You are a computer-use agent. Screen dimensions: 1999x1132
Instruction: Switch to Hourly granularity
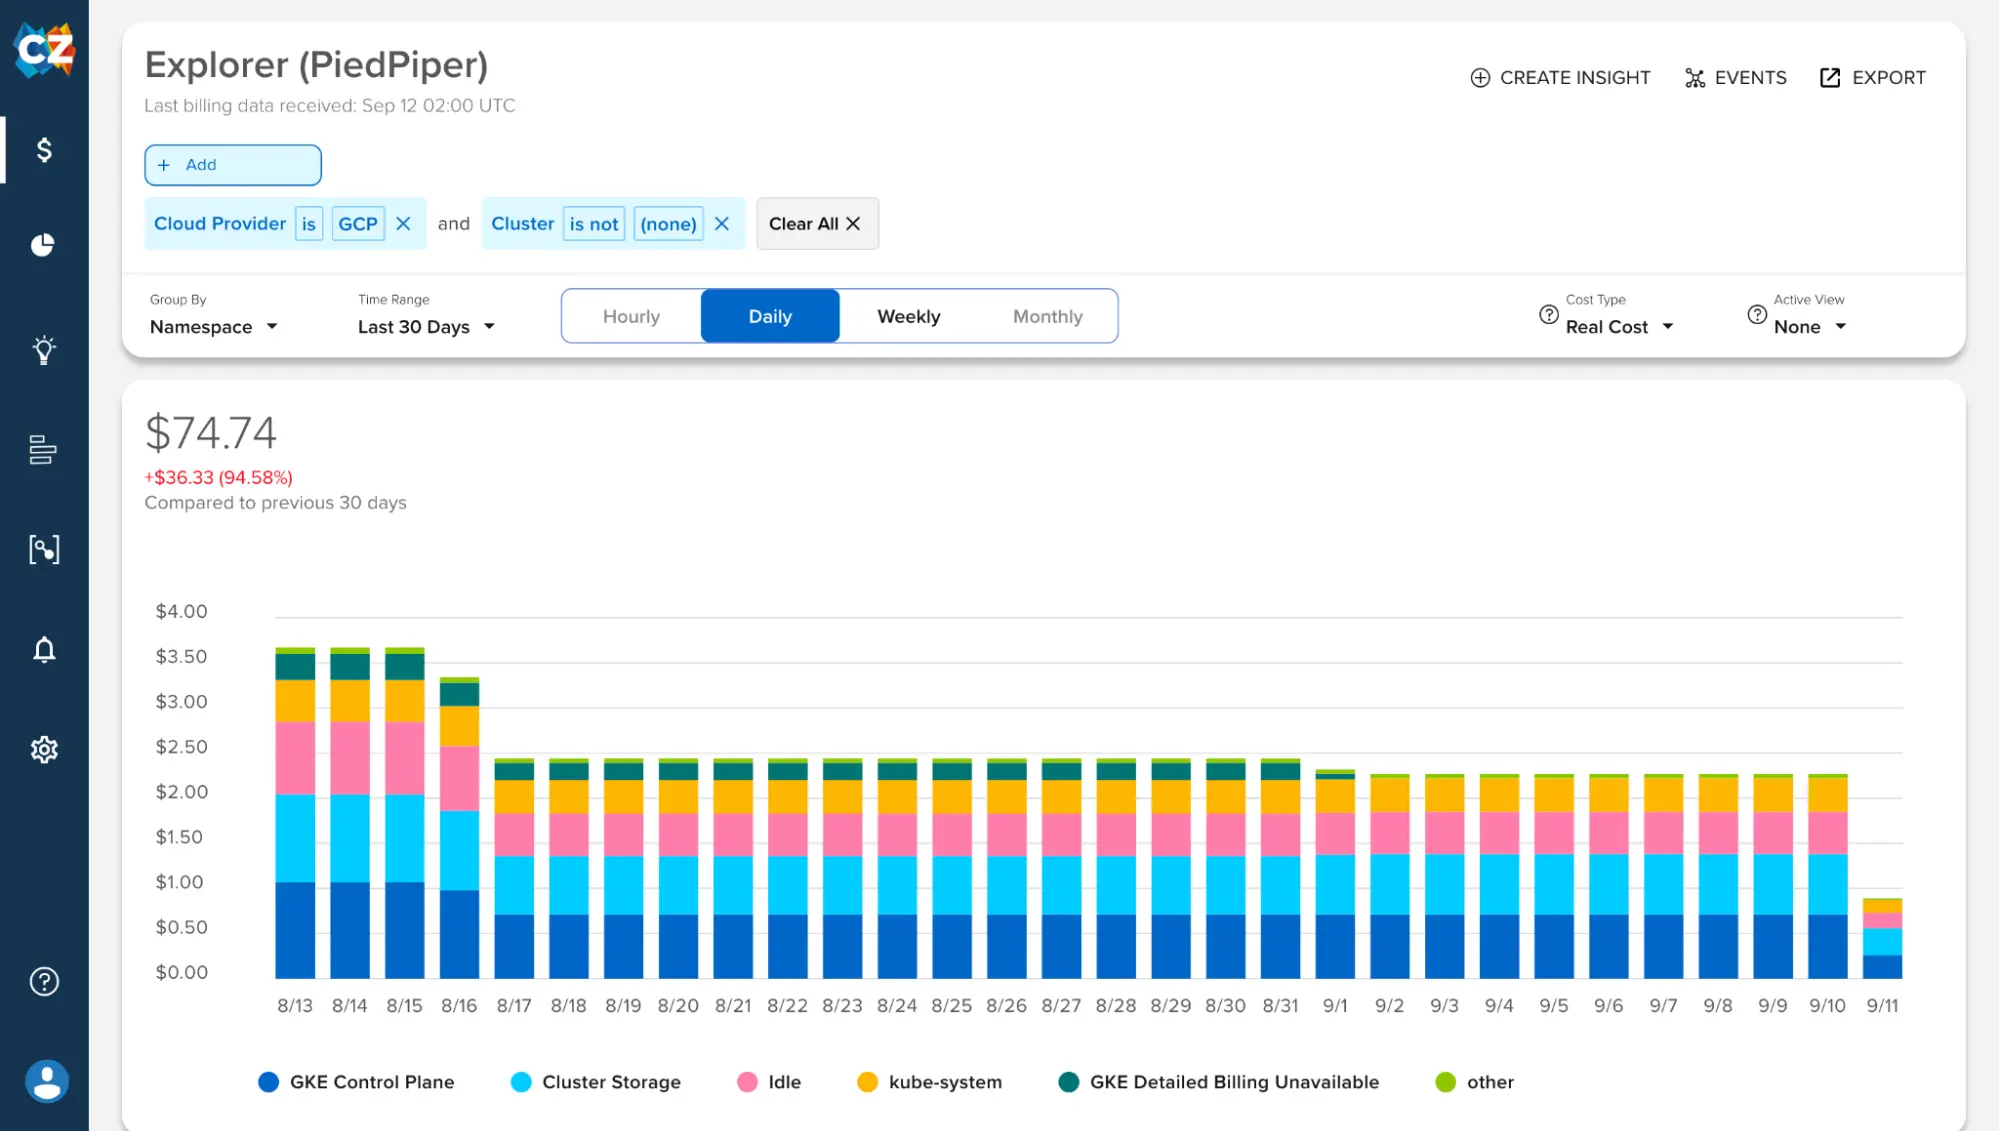click(x=631, y=317)
